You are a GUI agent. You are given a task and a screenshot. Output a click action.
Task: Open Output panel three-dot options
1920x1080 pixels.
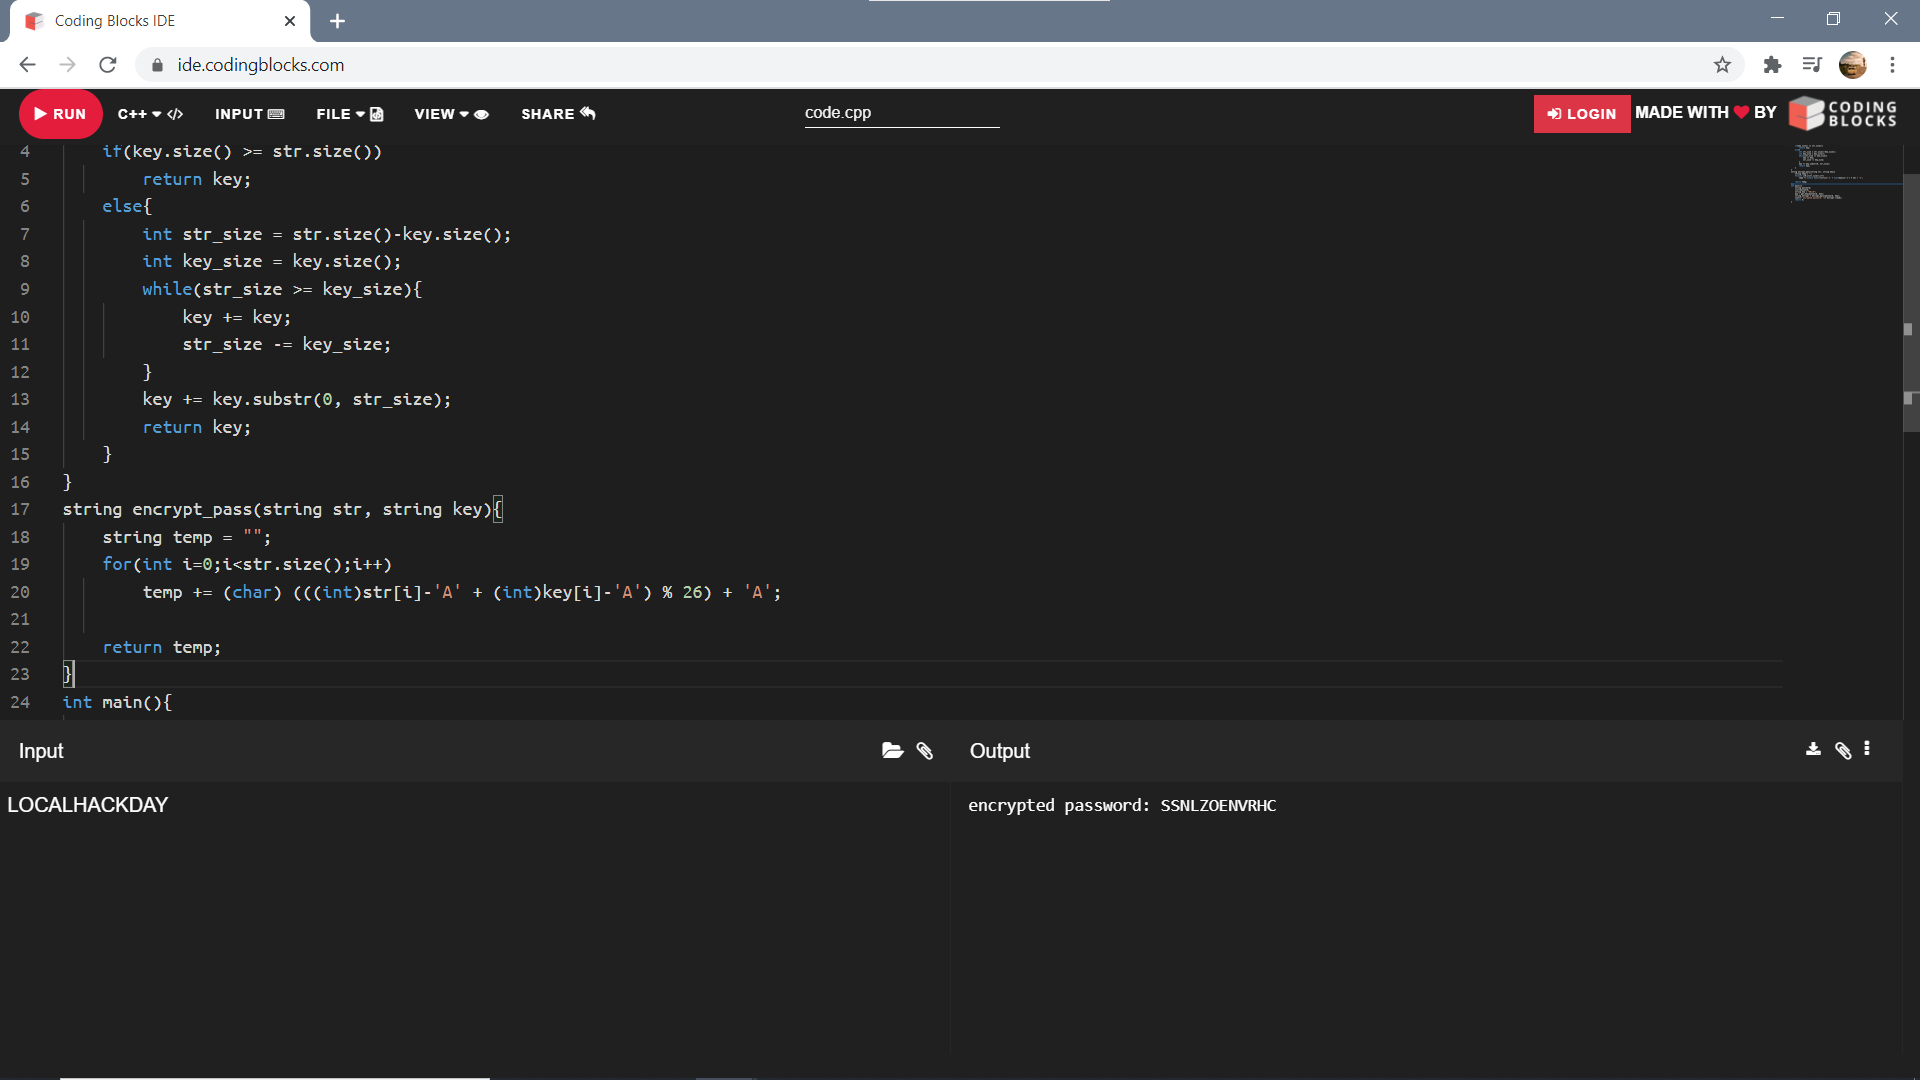point(1867,749)
